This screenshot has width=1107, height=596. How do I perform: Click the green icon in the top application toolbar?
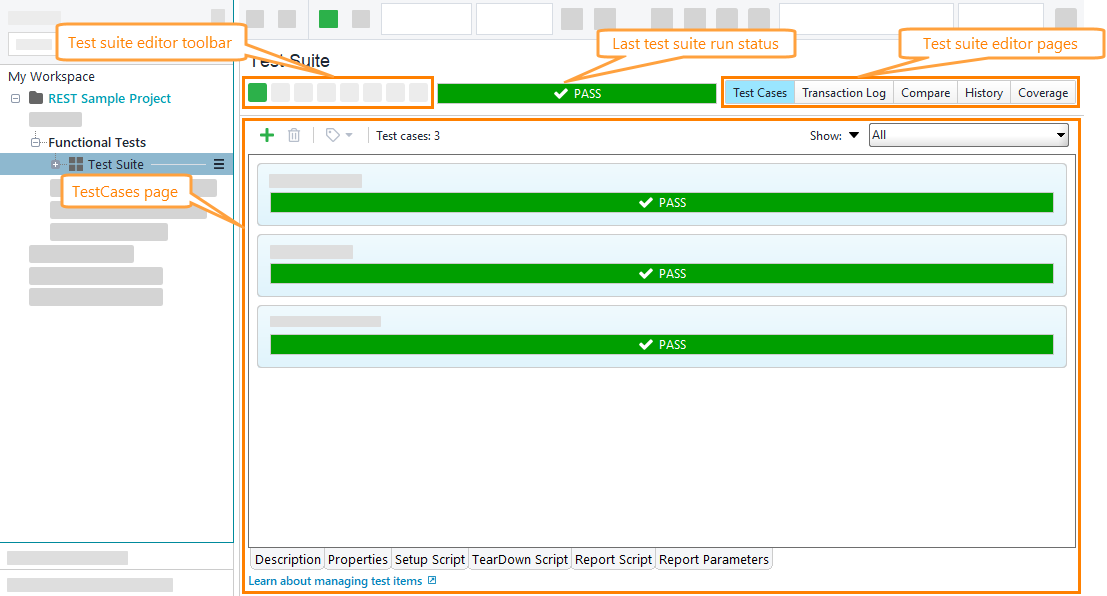[x=327, y=18]
